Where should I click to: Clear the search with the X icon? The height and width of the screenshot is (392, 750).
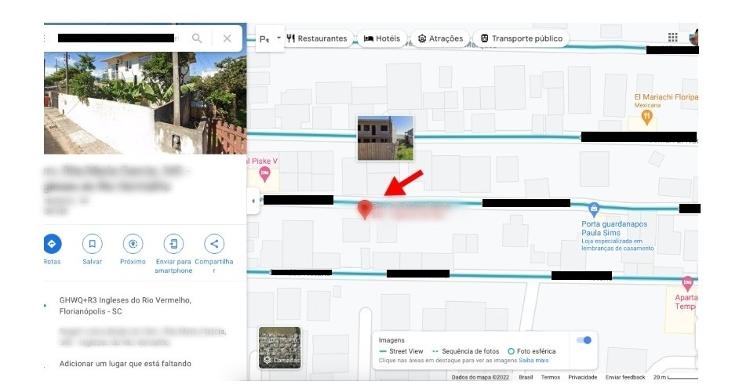point(227,38)
